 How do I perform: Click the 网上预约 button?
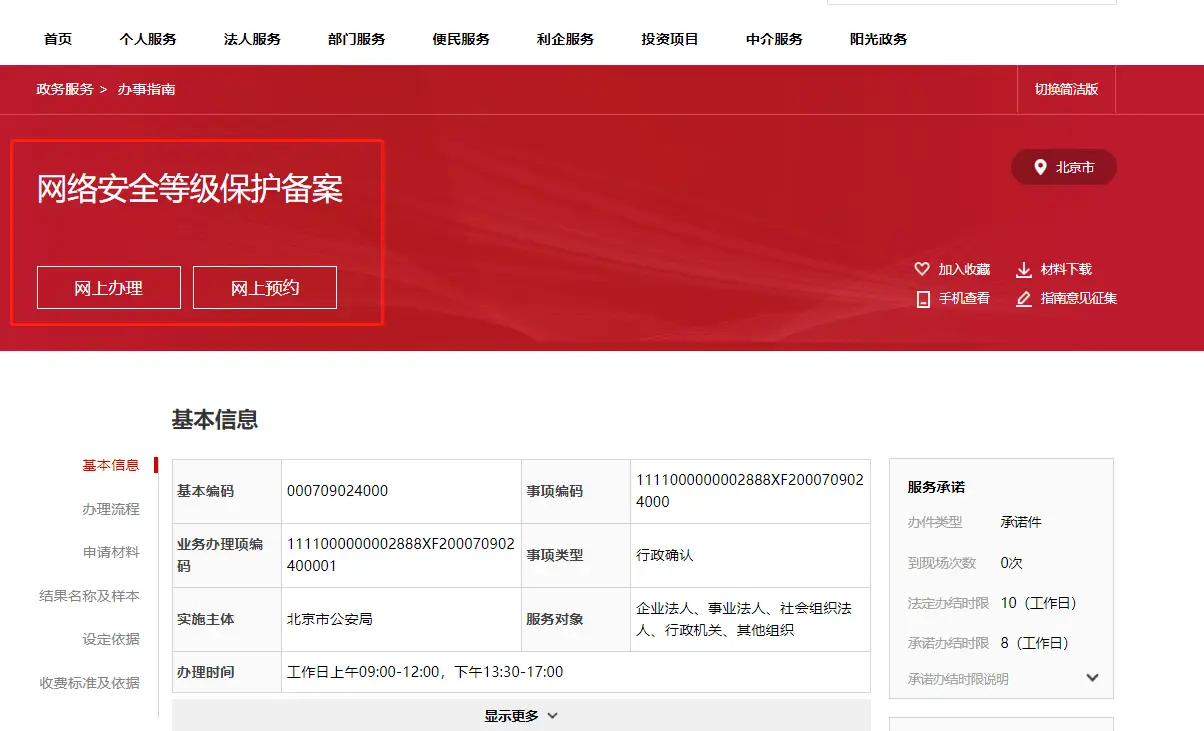(x=264, y=287)
